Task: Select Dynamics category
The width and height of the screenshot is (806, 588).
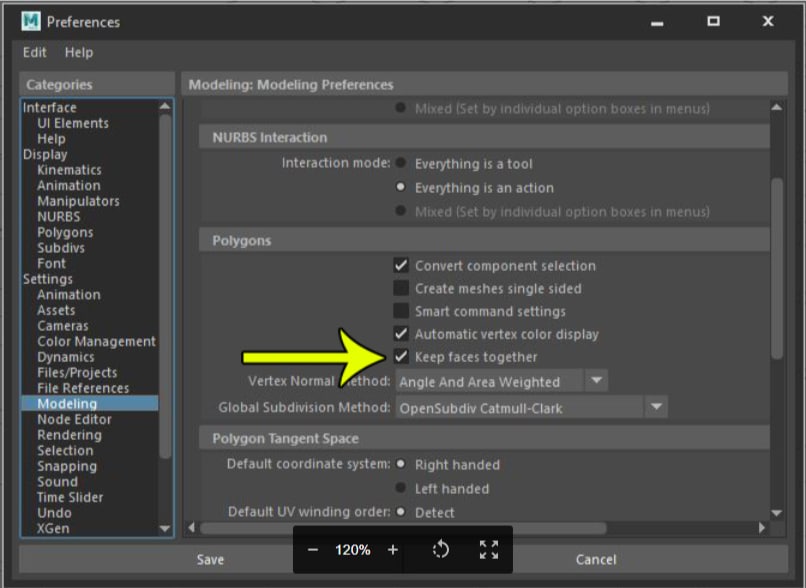Action: (66, 357)
